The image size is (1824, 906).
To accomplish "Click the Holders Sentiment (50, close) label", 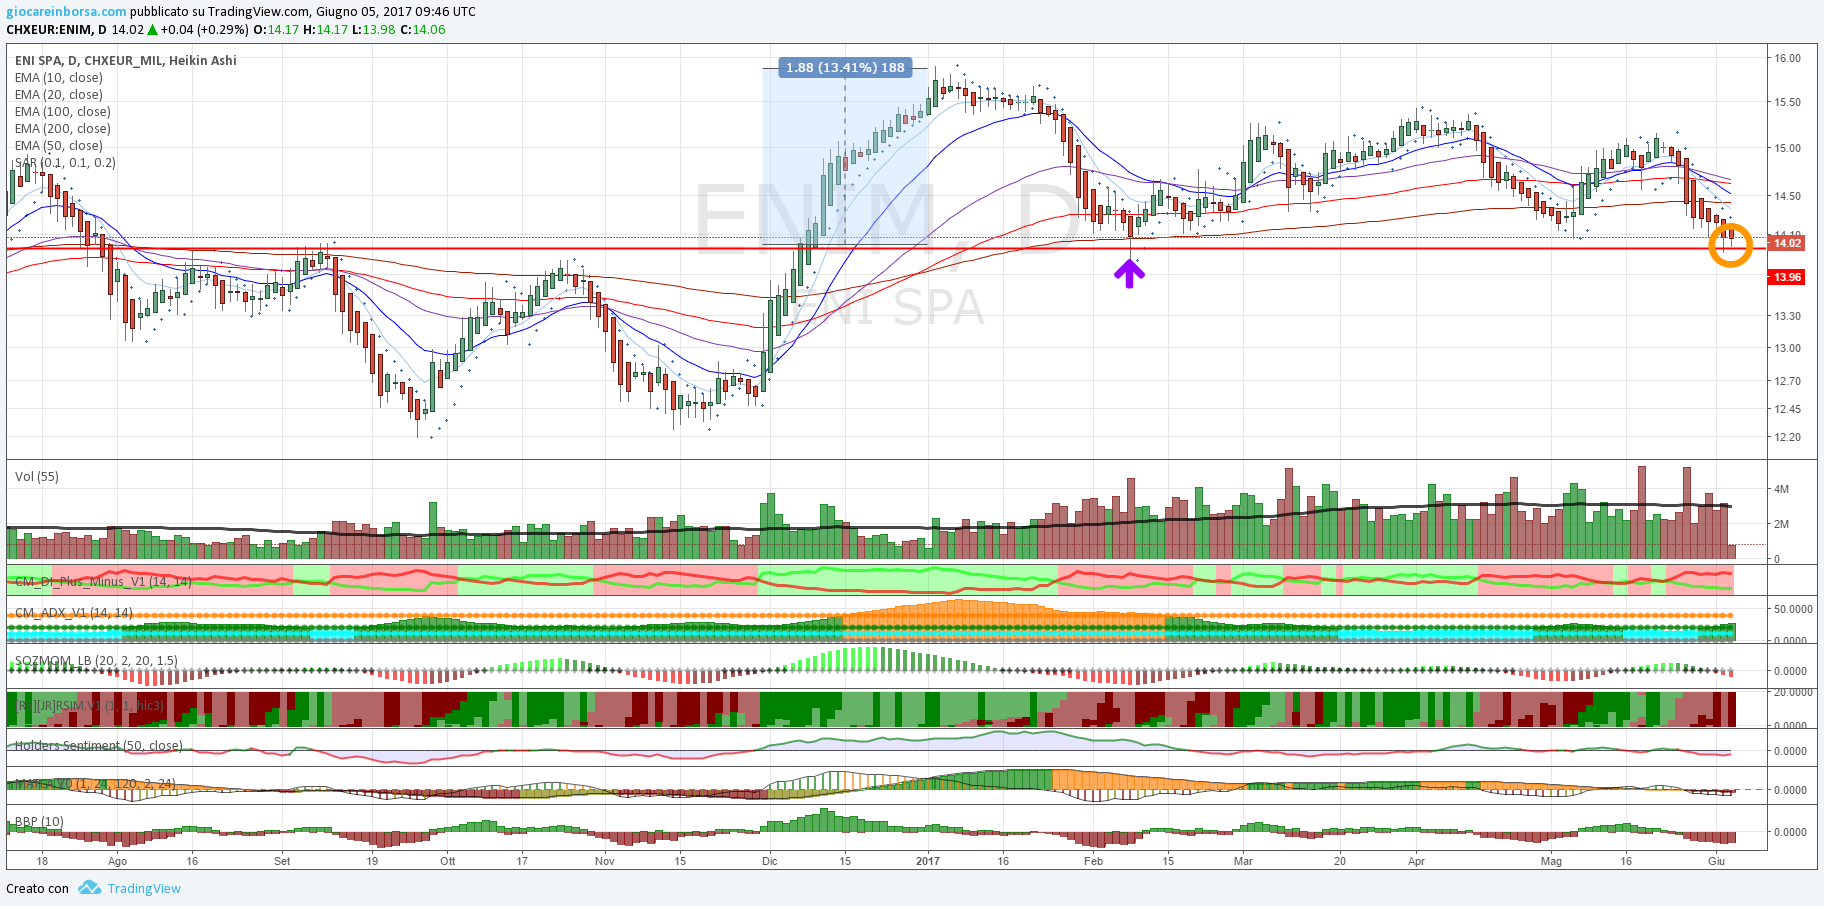I will [98, 745].
